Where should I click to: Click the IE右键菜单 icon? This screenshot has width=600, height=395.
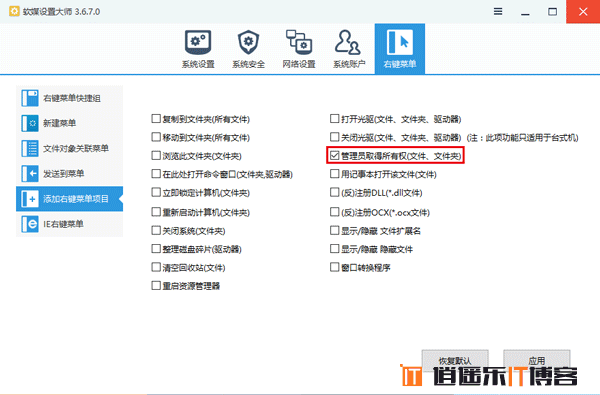tap(30, 224)
